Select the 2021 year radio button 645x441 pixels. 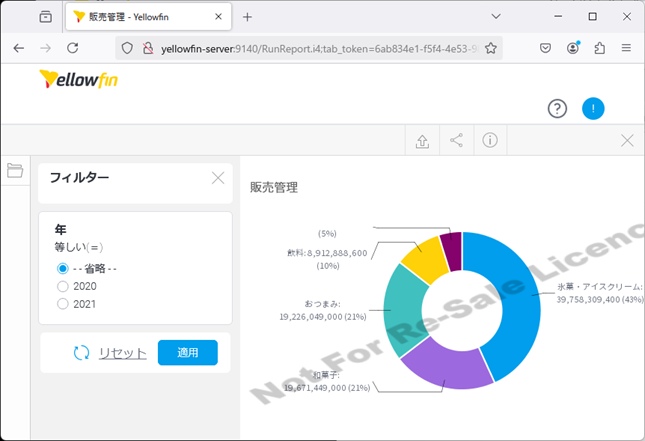pyautogui.click(x=63, y=304)
